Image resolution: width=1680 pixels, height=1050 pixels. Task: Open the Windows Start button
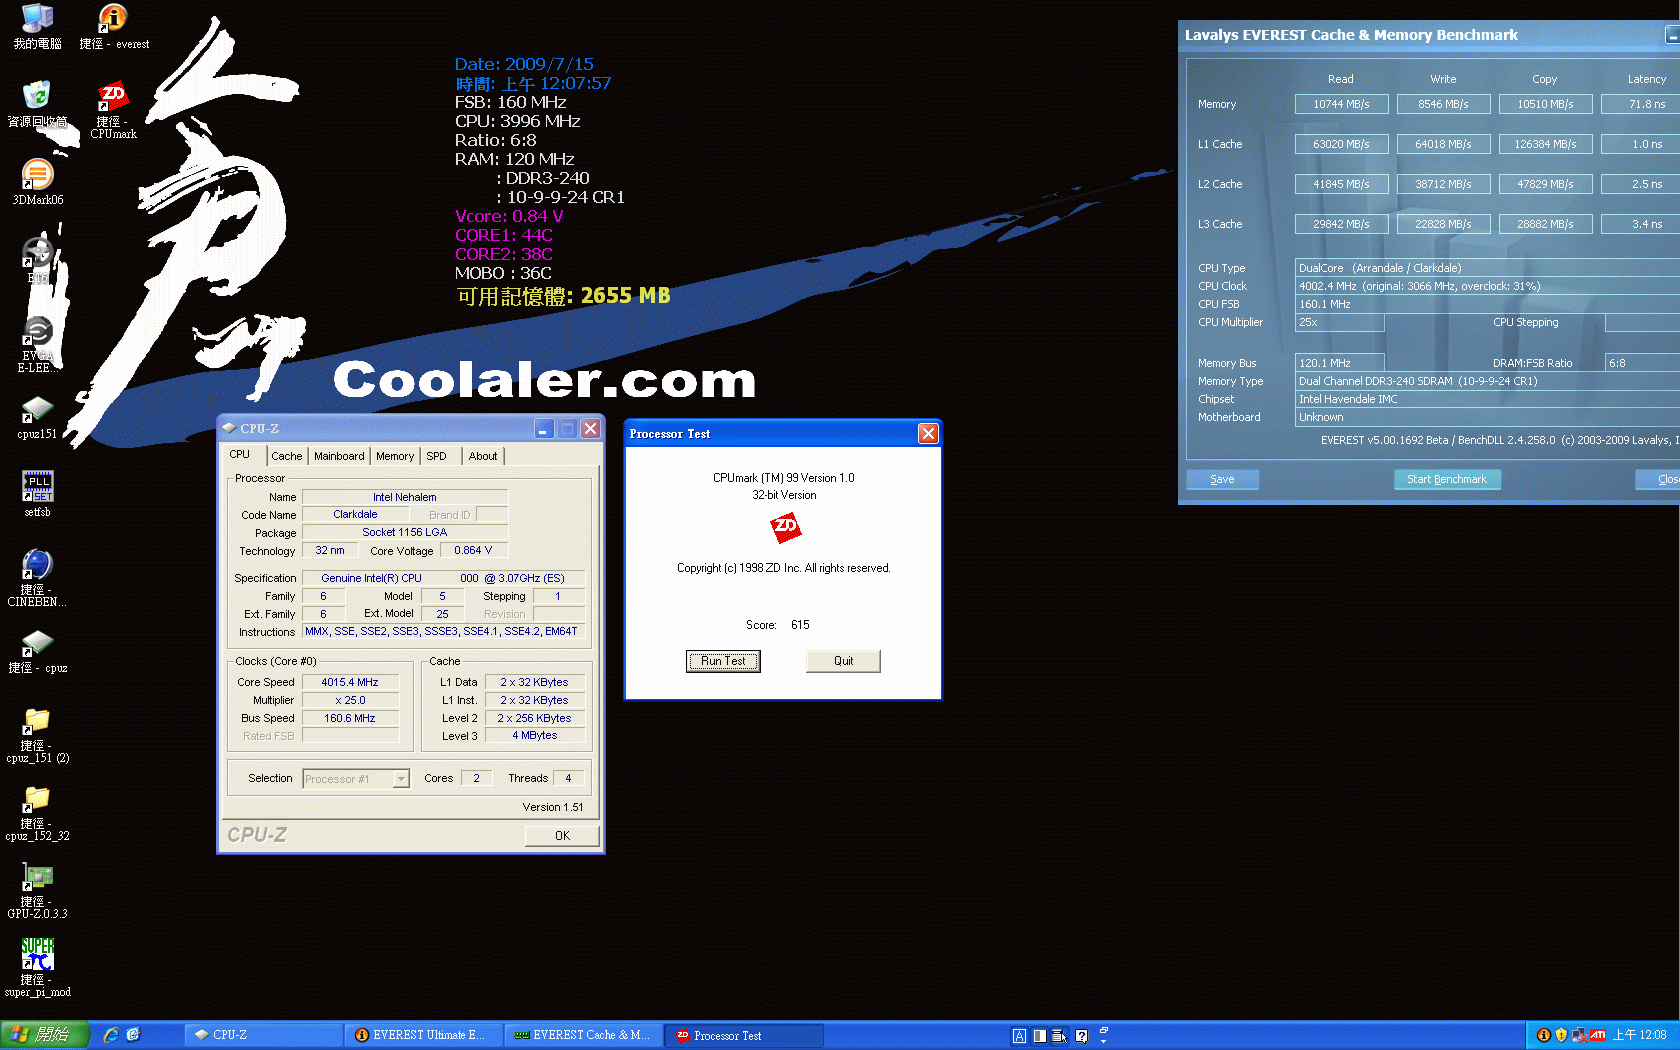[45, 1035]
